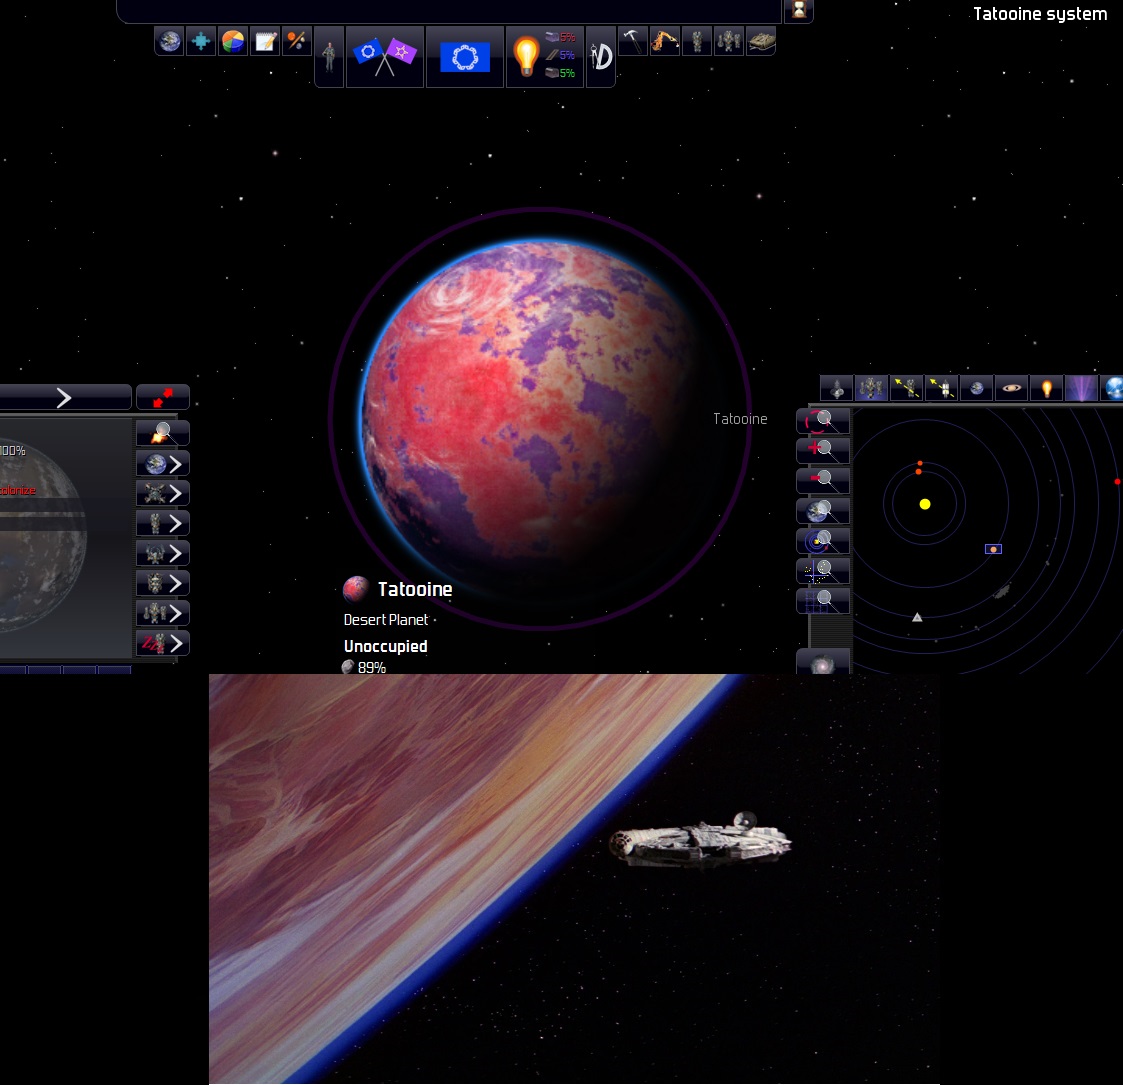Open research via the light bulb
The image size is (1123, 1085).
pos(545,57)
